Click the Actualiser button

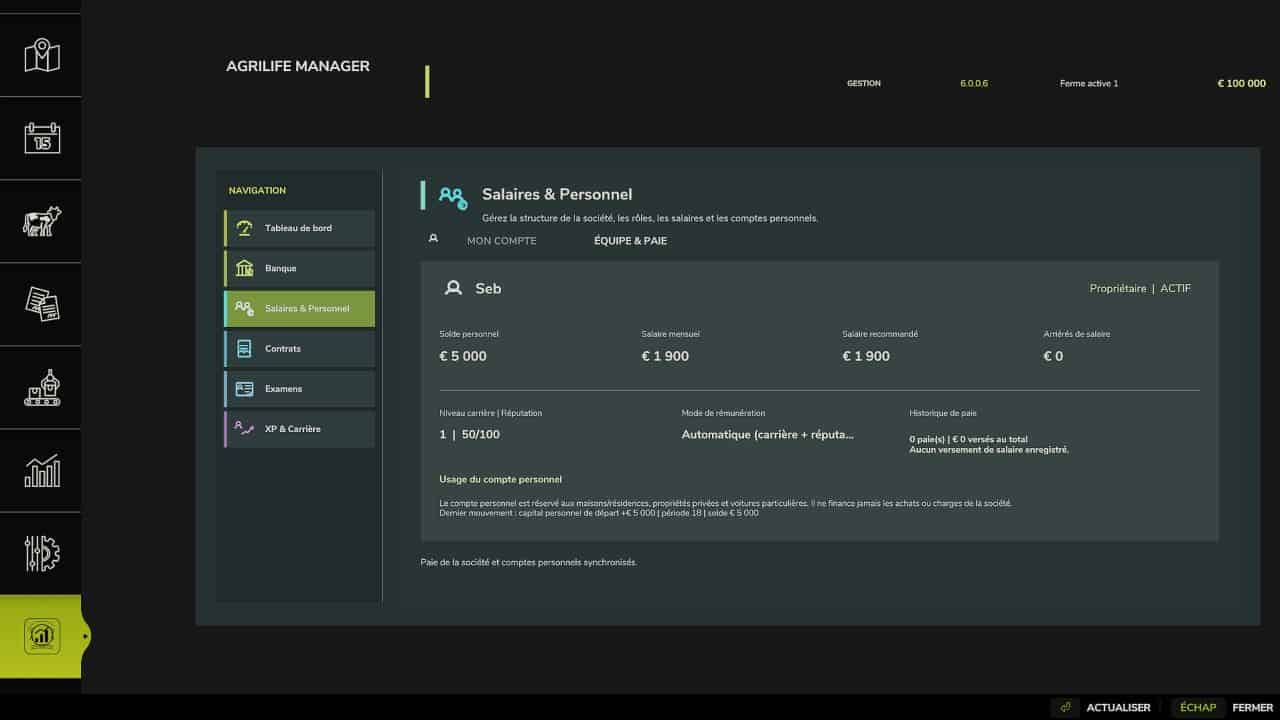pos(1118,708)
